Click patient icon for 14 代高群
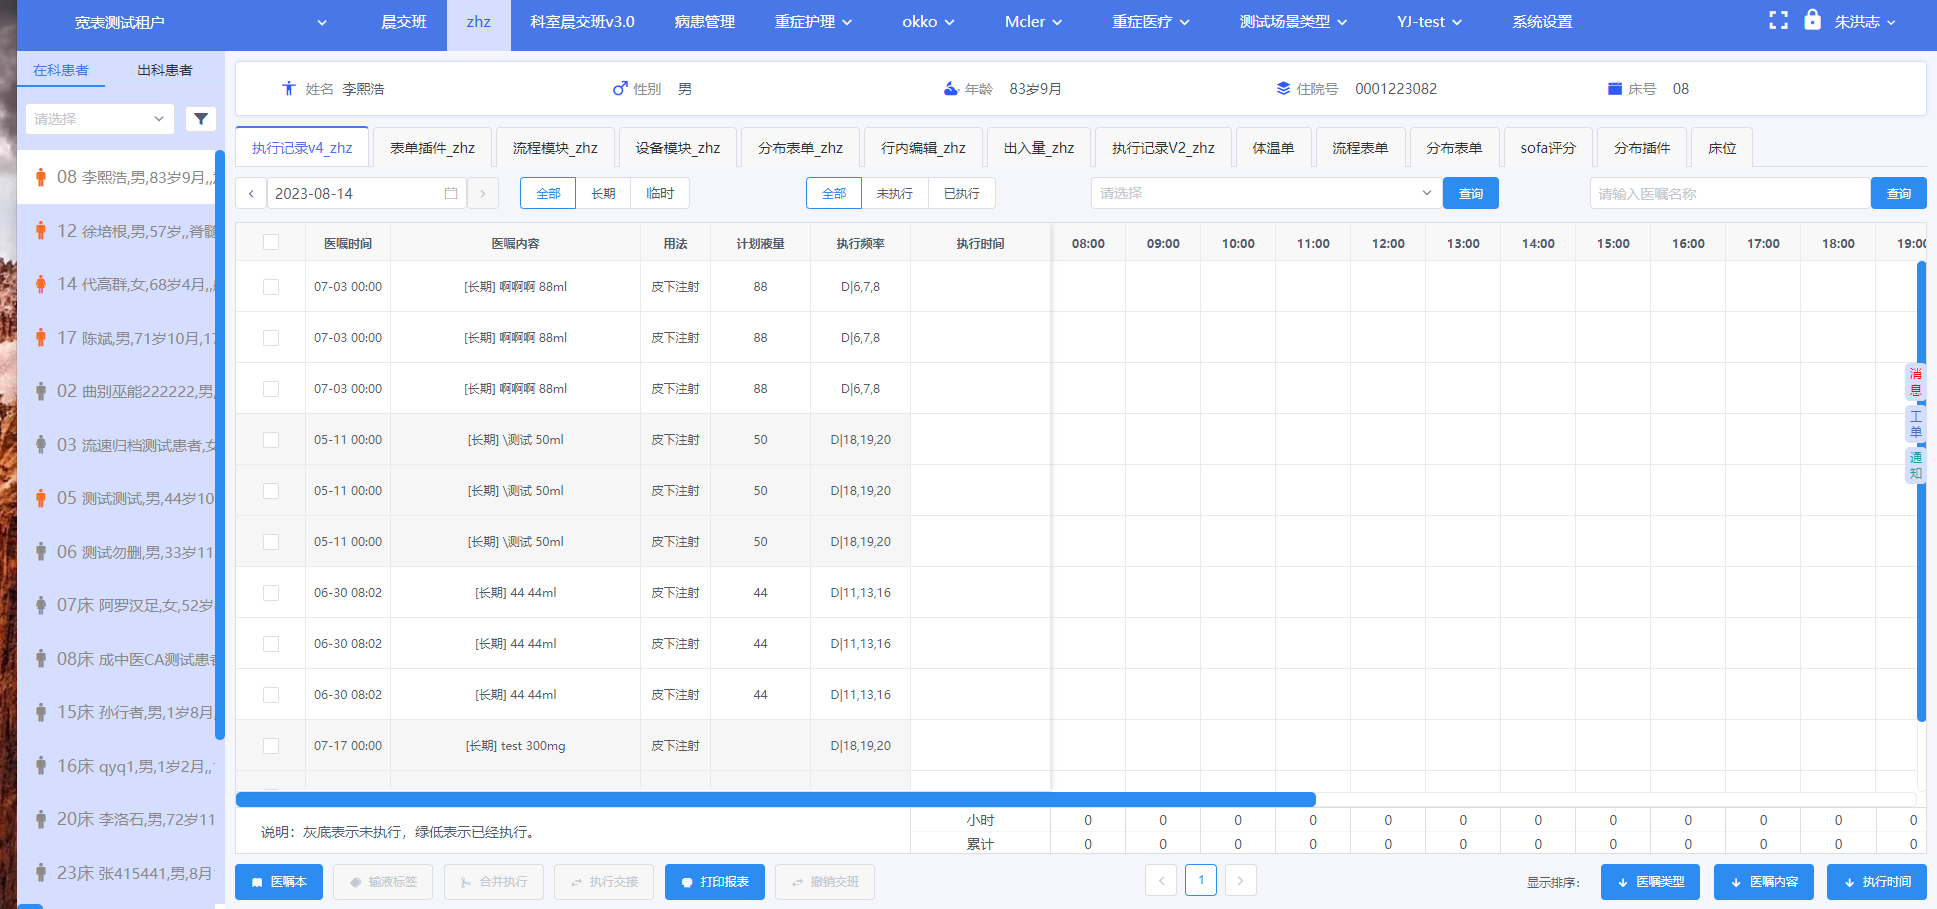Image resolution: width=1937 pixels, height=909 pixels. click(x=40, y=284)
